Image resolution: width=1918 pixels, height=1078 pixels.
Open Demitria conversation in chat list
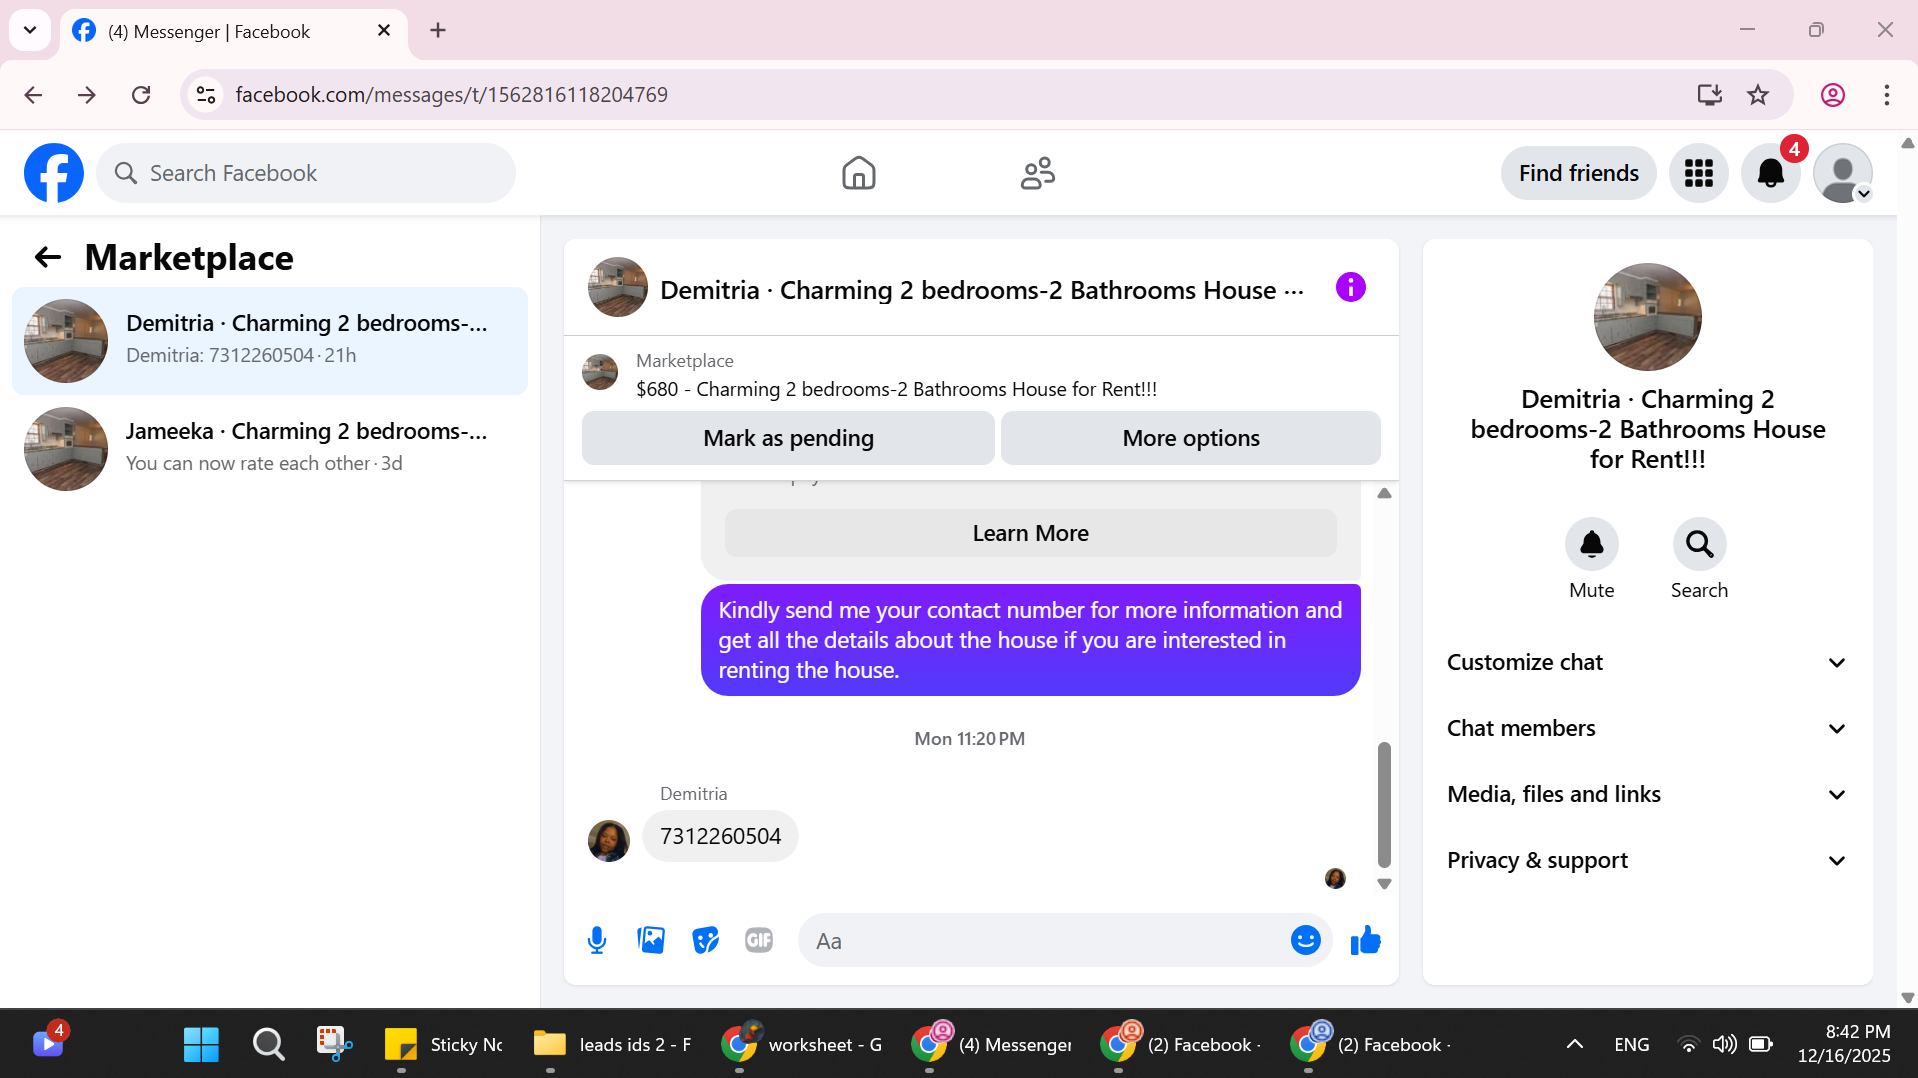[270, 341]
